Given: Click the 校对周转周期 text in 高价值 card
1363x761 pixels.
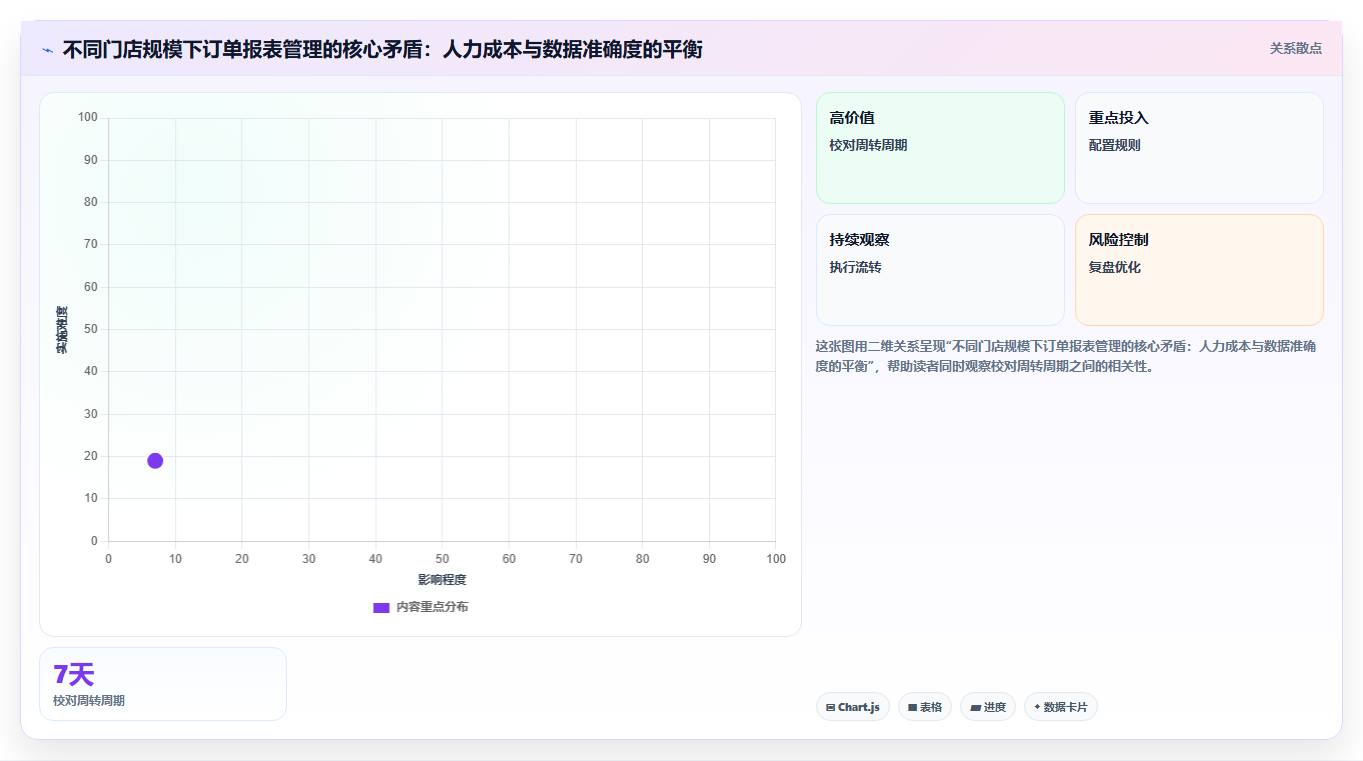Looking at the screenshot, I should (868, 145).
